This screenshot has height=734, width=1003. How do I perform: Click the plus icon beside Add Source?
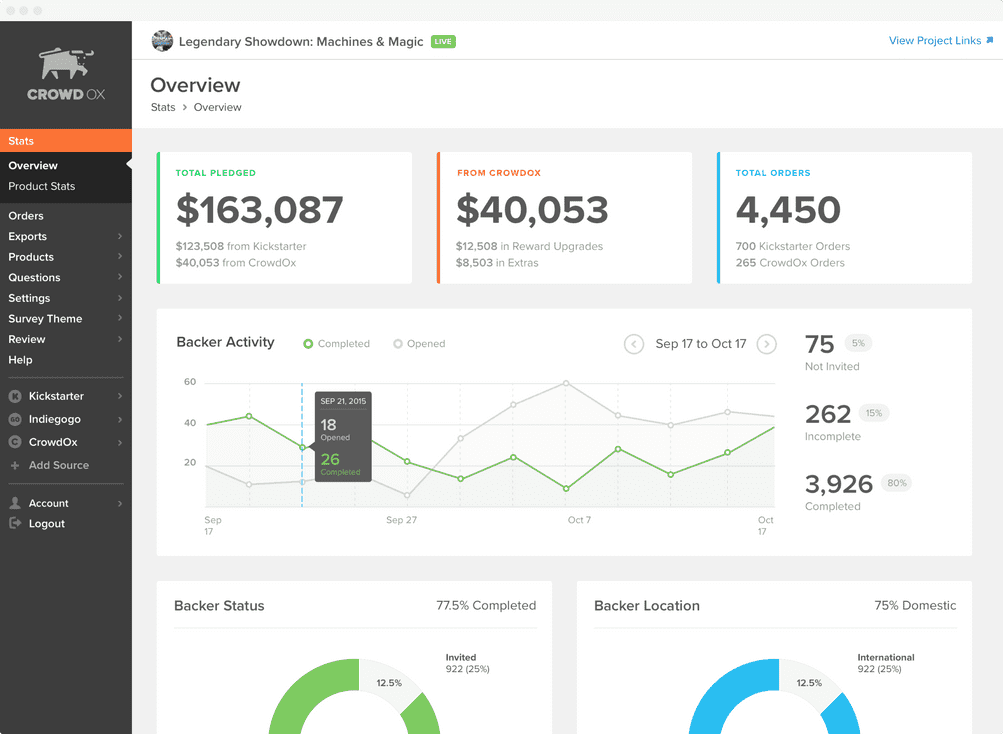point(15,465)
